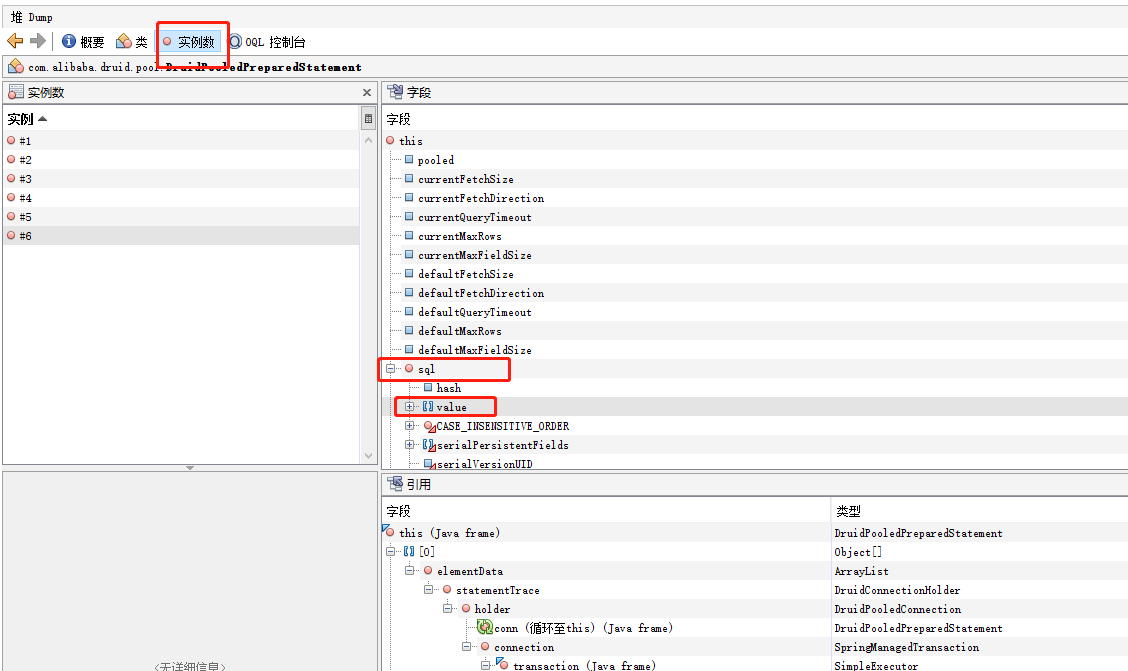The width and height of the screenshot is (1128, 671).
Task: Expand the value array field
Action: coord(410,407)
